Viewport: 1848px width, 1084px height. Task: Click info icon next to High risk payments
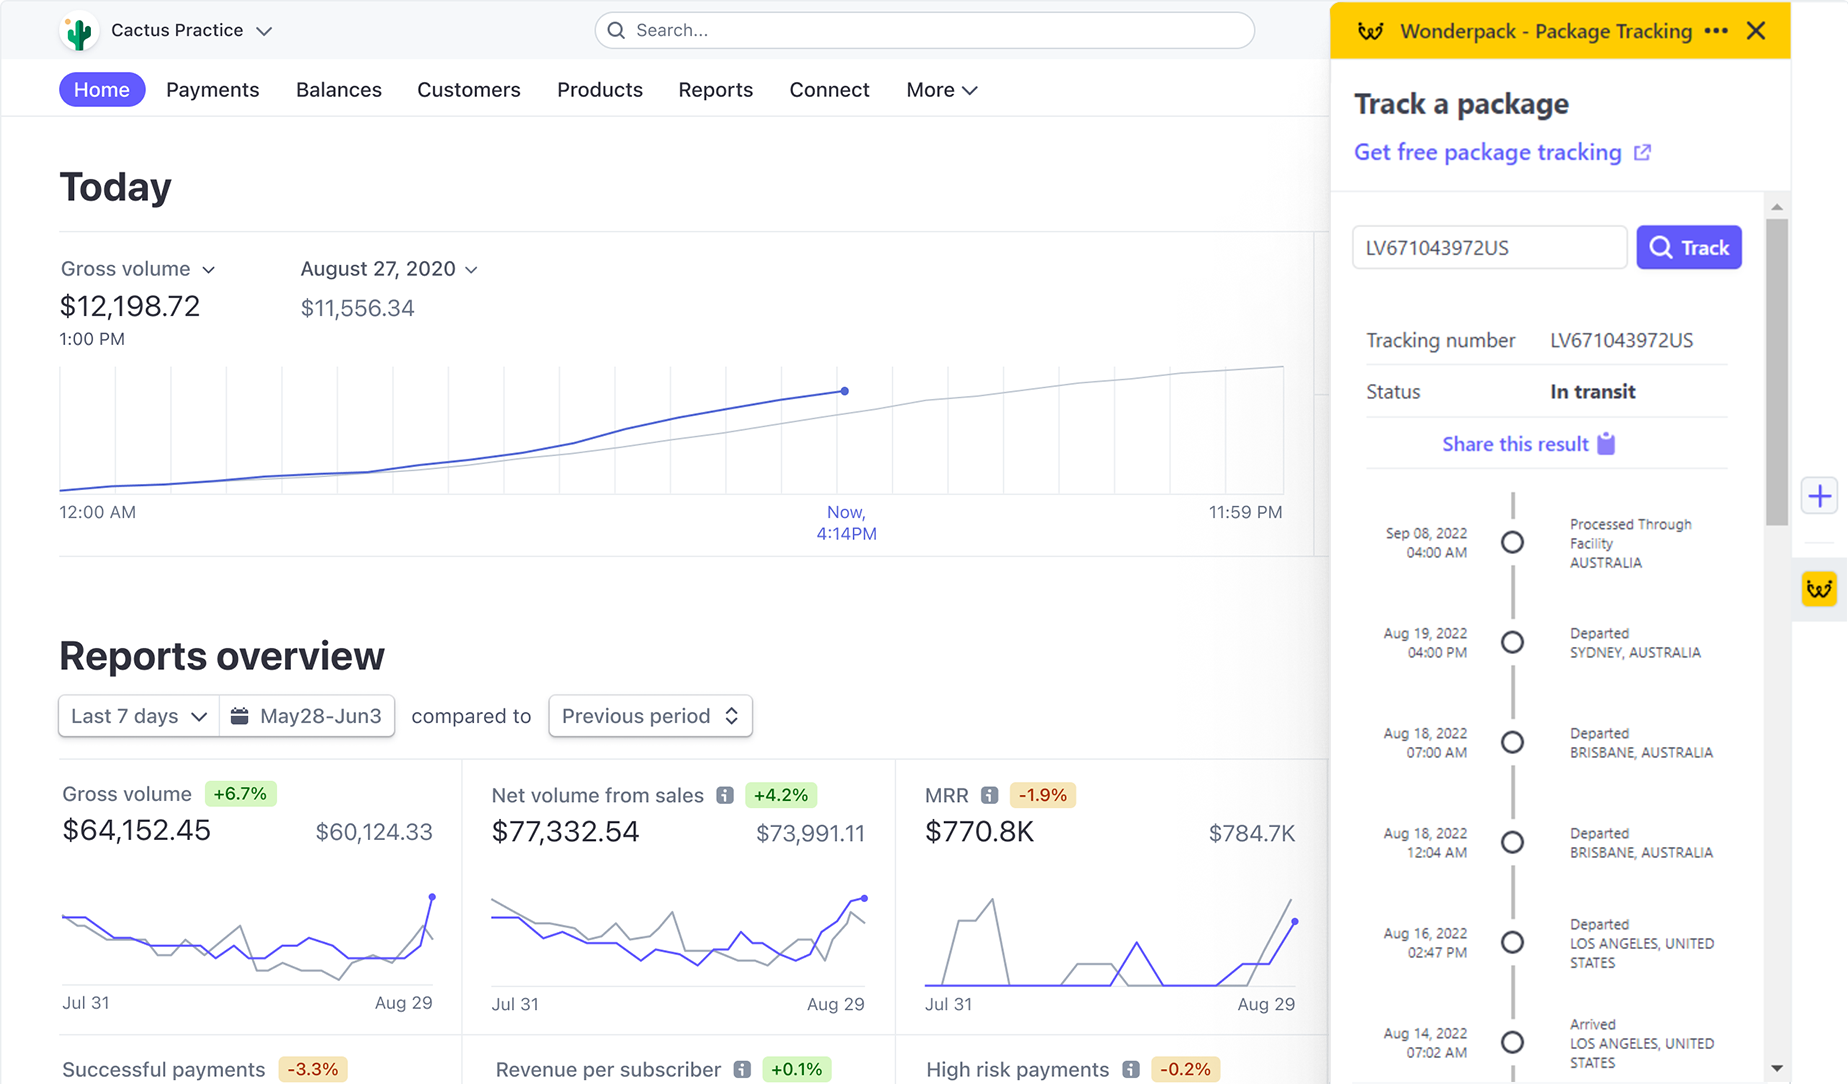pyautogui.click(x=1131, y=1069)
